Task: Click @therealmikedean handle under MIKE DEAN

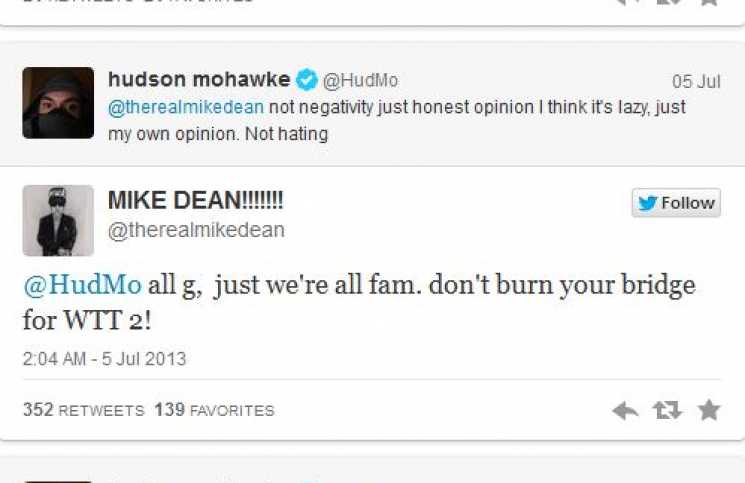Action: (x=196, y=230)
